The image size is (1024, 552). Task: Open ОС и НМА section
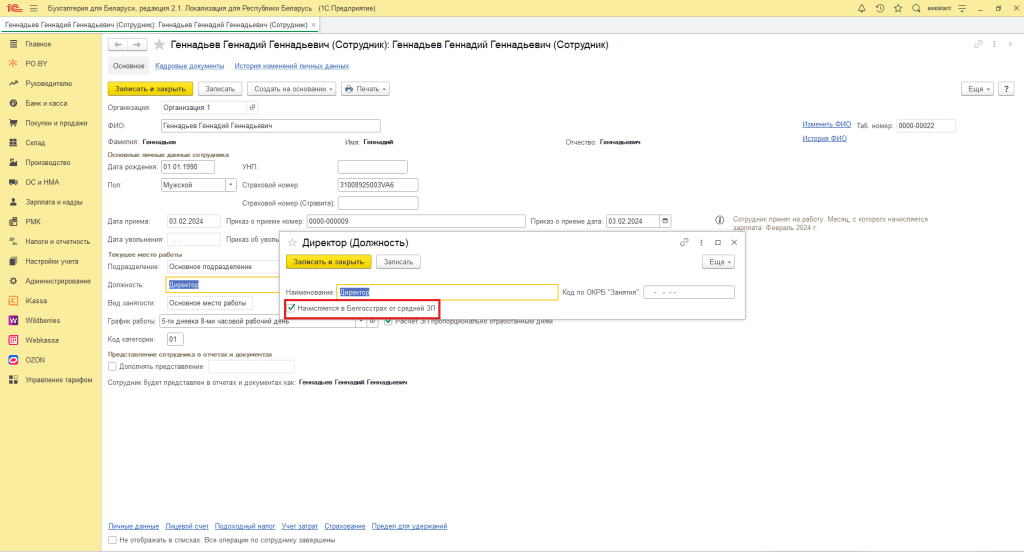(x=42, y=182)
